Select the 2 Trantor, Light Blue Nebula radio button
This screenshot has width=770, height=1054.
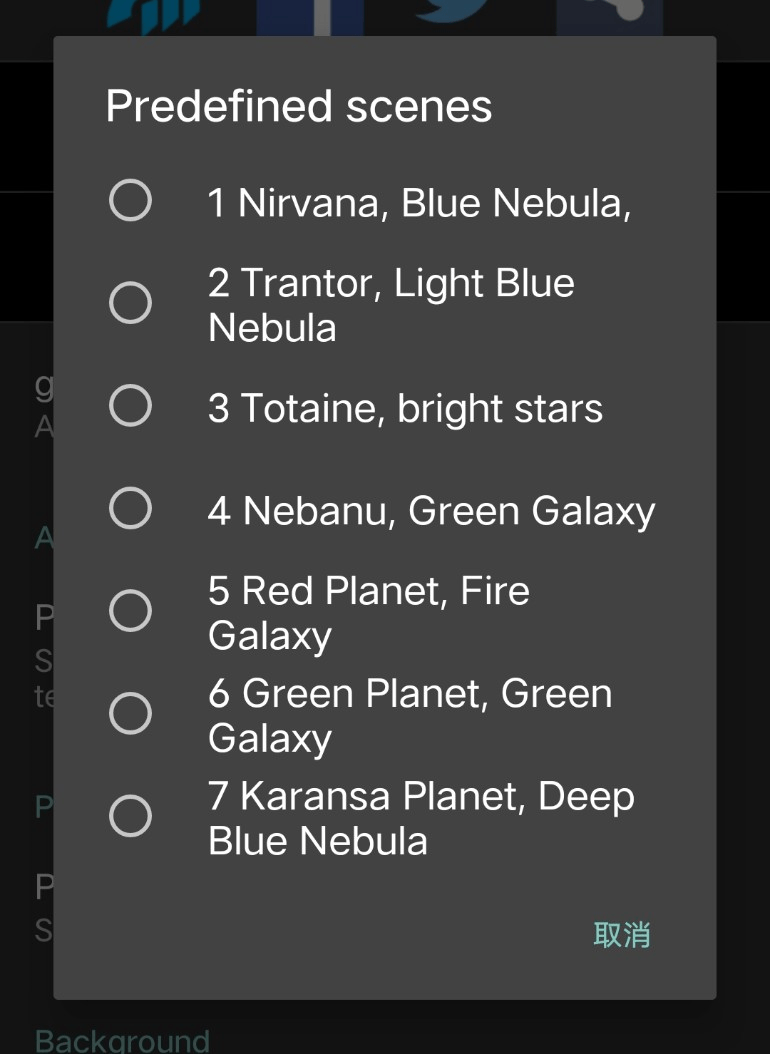pyautogui.click(x=130, y=303)
